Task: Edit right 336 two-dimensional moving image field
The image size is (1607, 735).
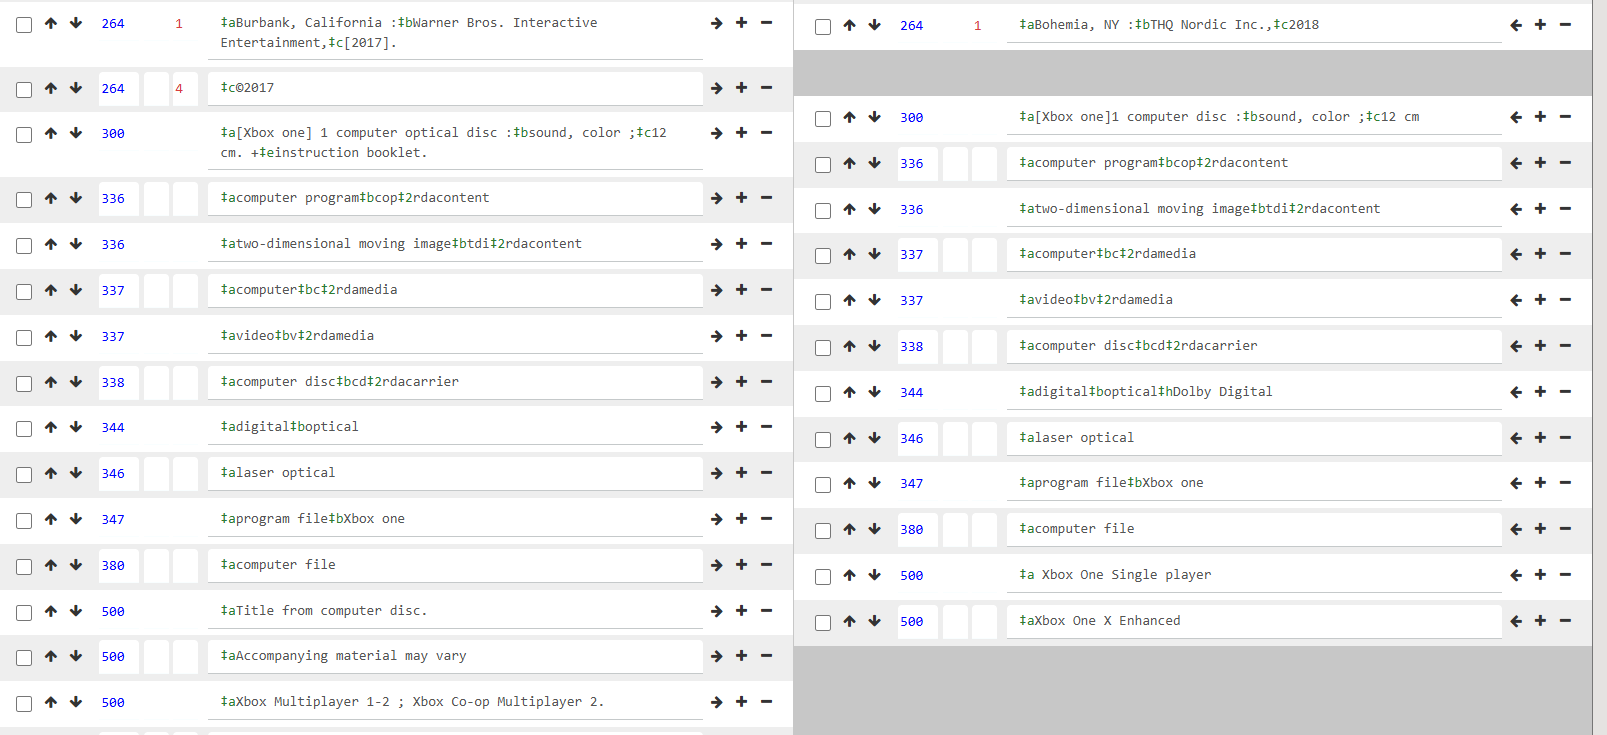Action: point(1254,209)
